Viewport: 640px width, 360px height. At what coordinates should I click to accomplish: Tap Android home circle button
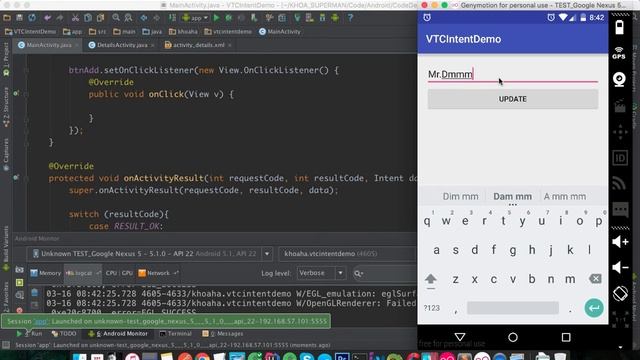513,337
